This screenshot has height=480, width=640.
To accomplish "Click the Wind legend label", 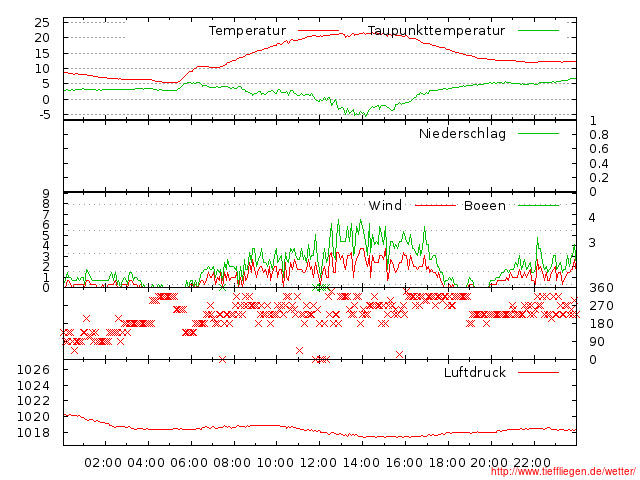I will 385,205.
